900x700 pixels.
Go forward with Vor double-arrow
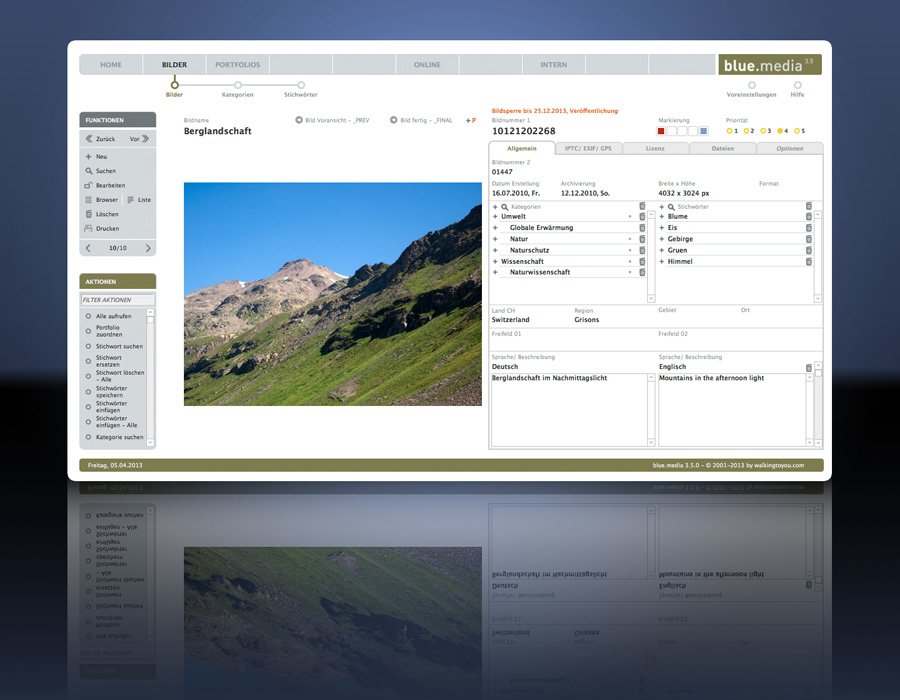pos(146,139)
